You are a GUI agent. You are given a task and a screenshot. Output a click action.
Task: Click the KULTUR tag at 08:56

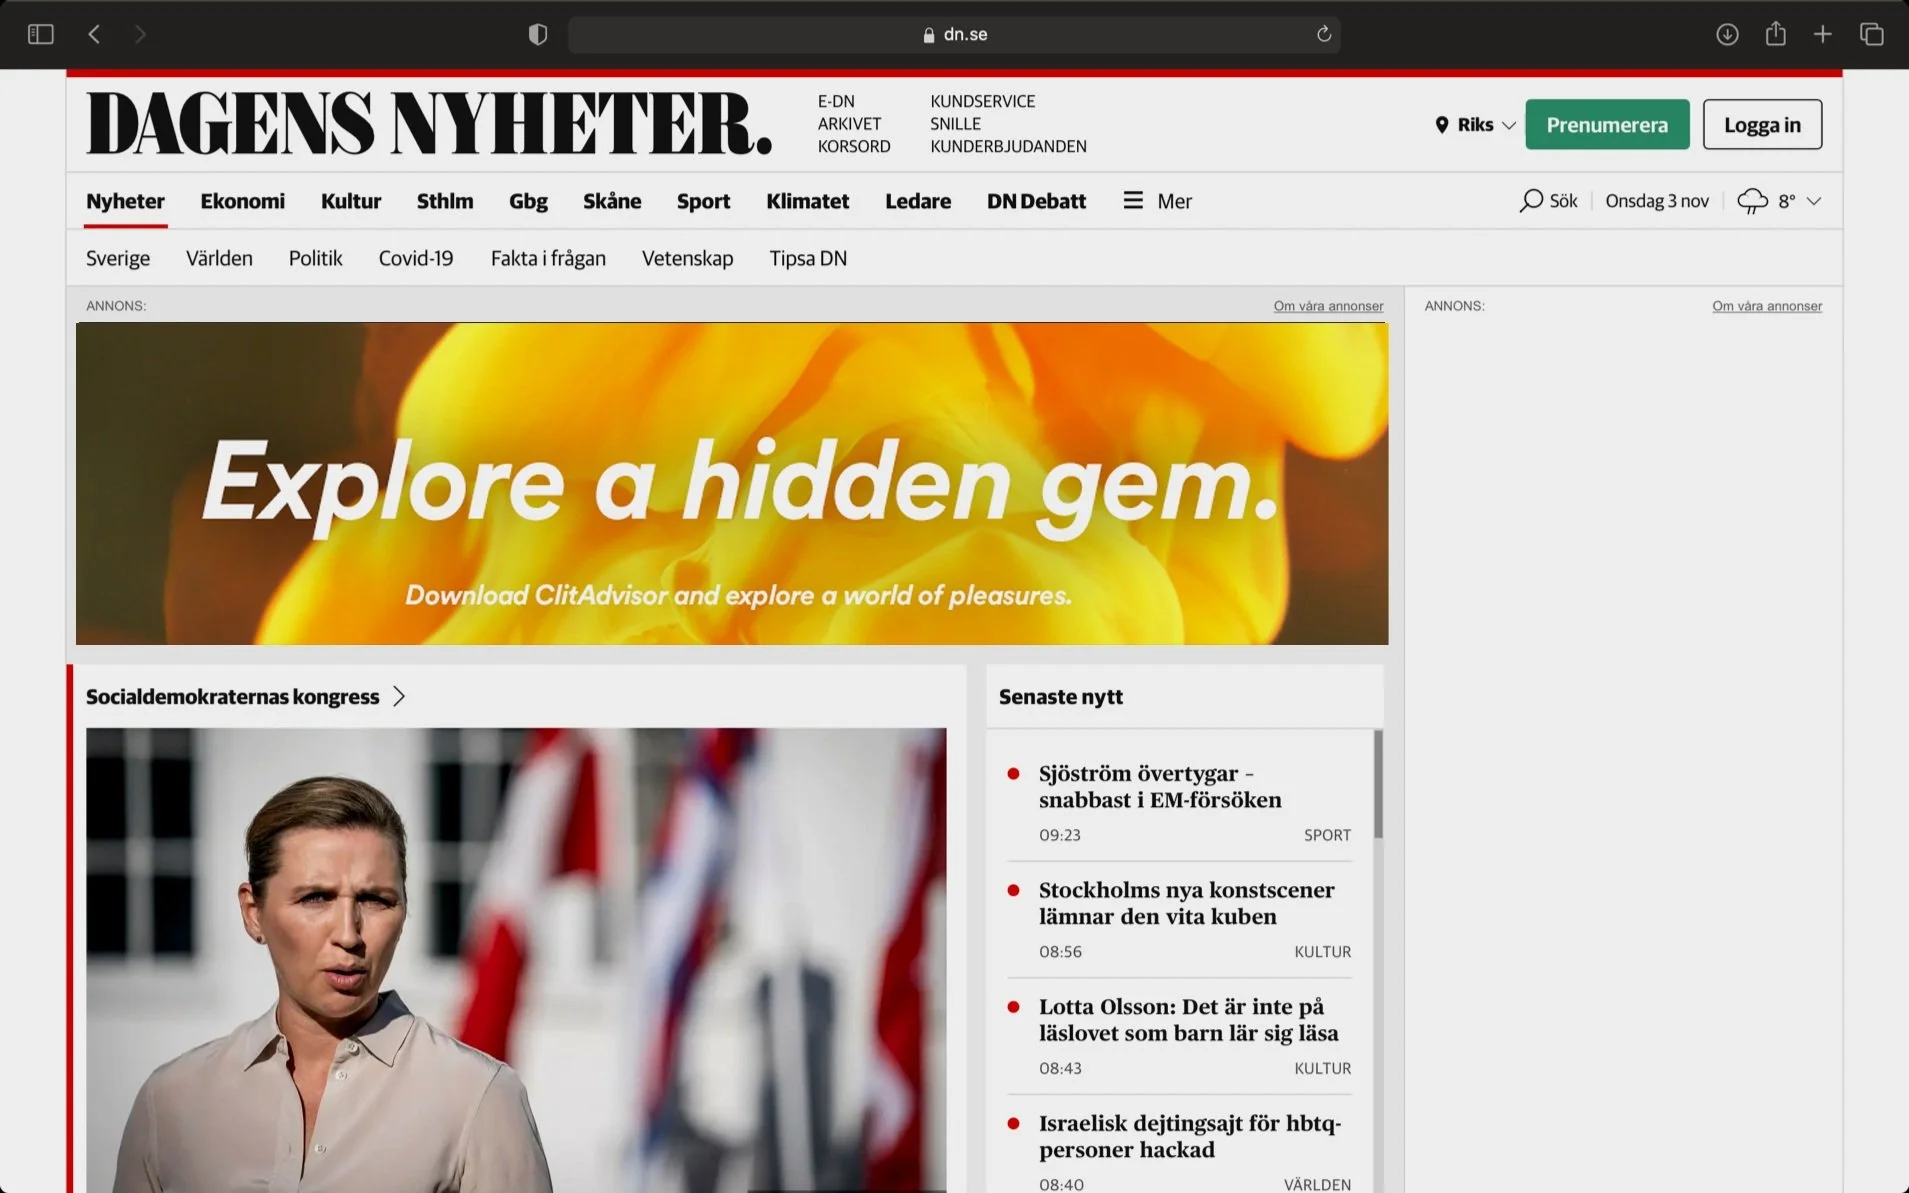point(1322,952)
